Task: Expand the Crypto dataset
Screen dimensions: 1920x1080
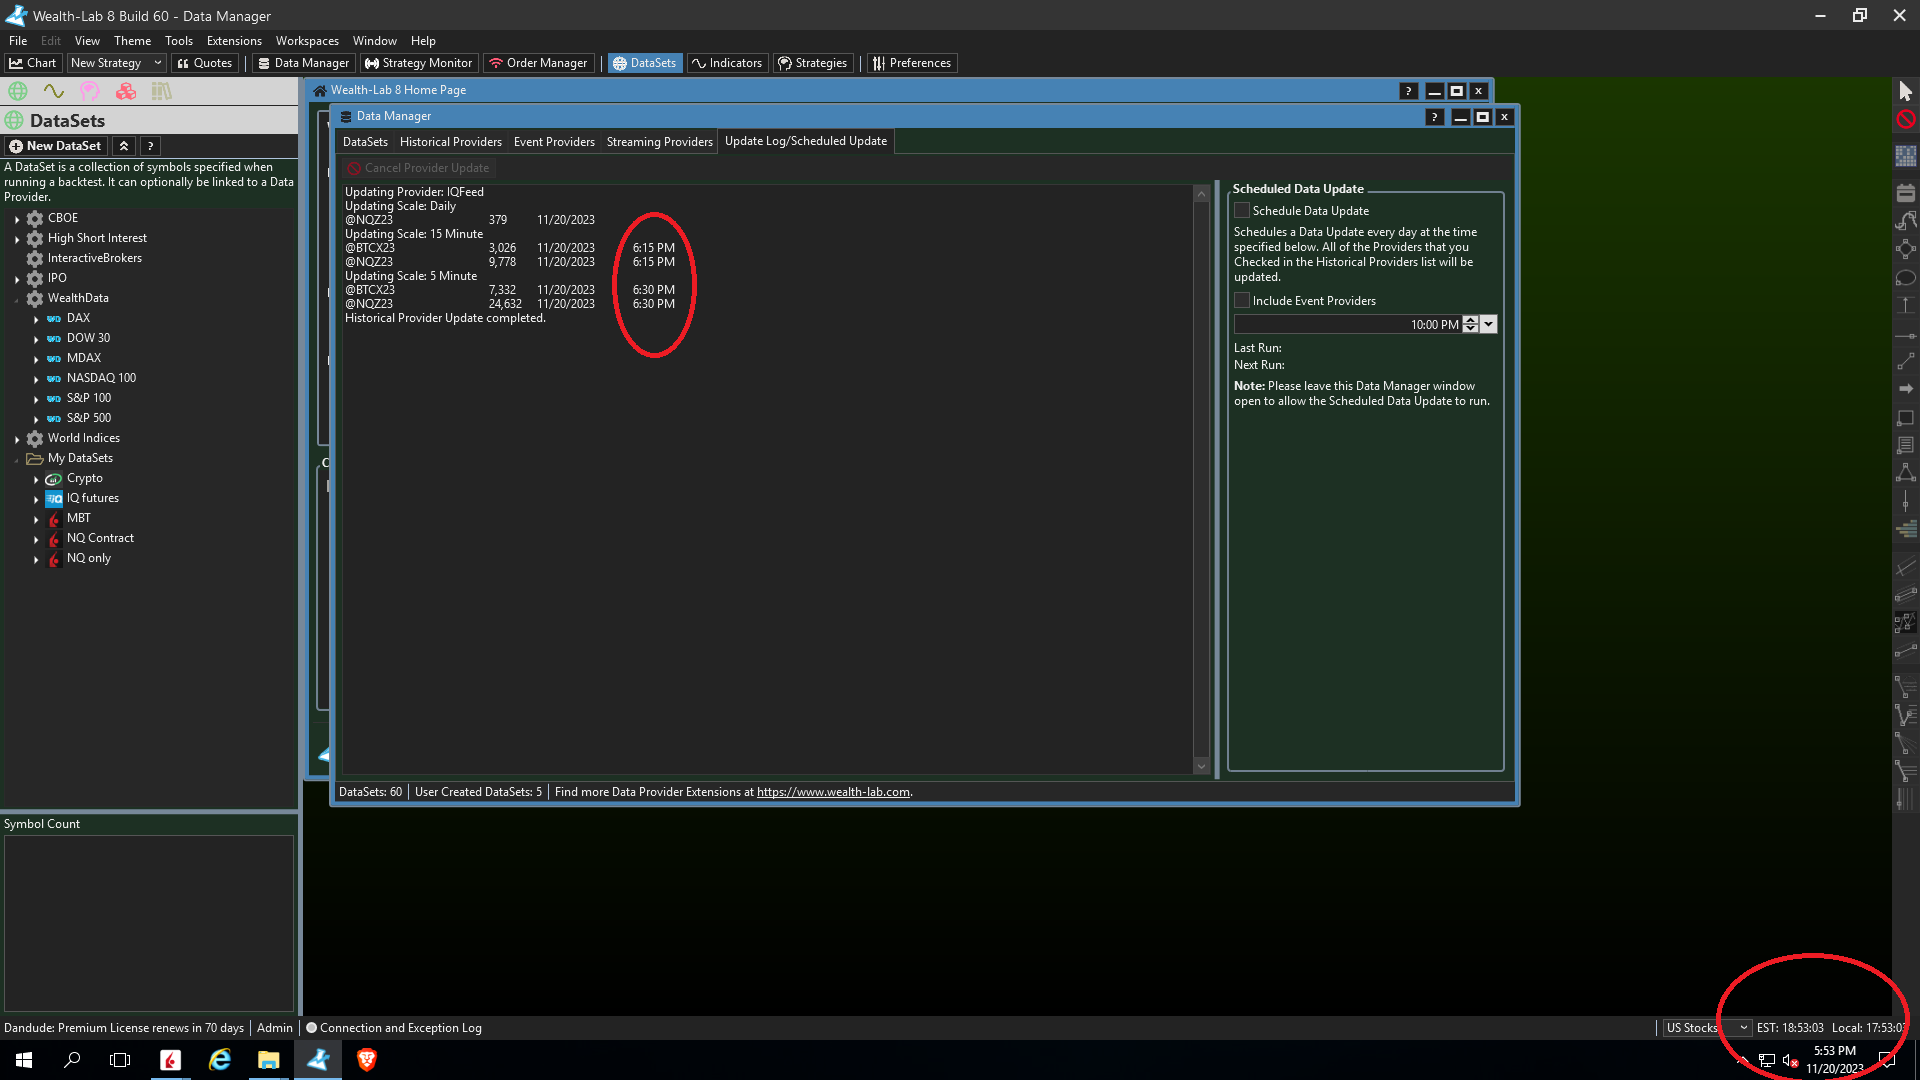Action: [36, 479]
